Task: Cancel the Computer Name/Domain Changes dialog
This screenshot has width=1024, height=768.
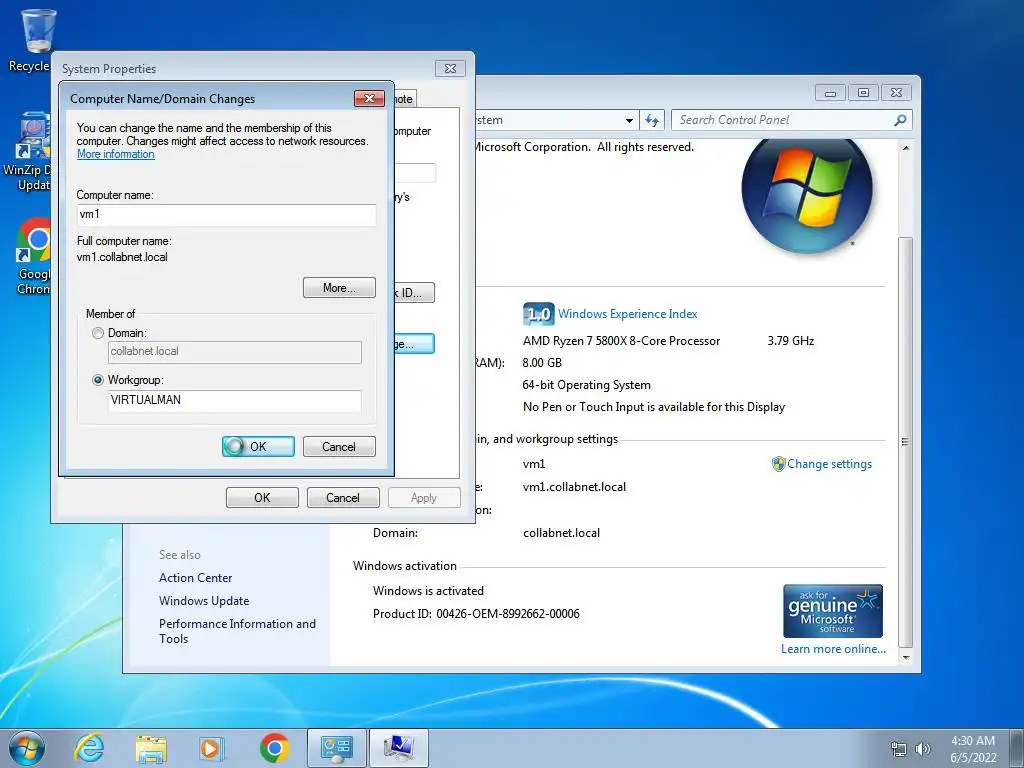Action: pos(339,447)
